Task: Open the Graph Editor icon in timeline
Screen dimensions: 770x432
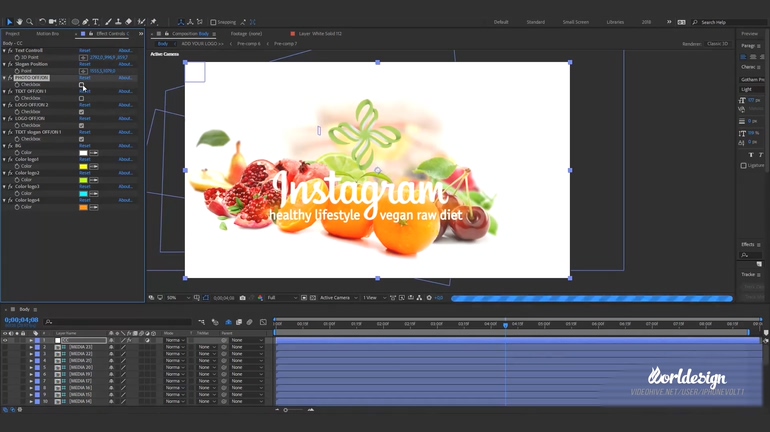Action: tap(263, 322)
